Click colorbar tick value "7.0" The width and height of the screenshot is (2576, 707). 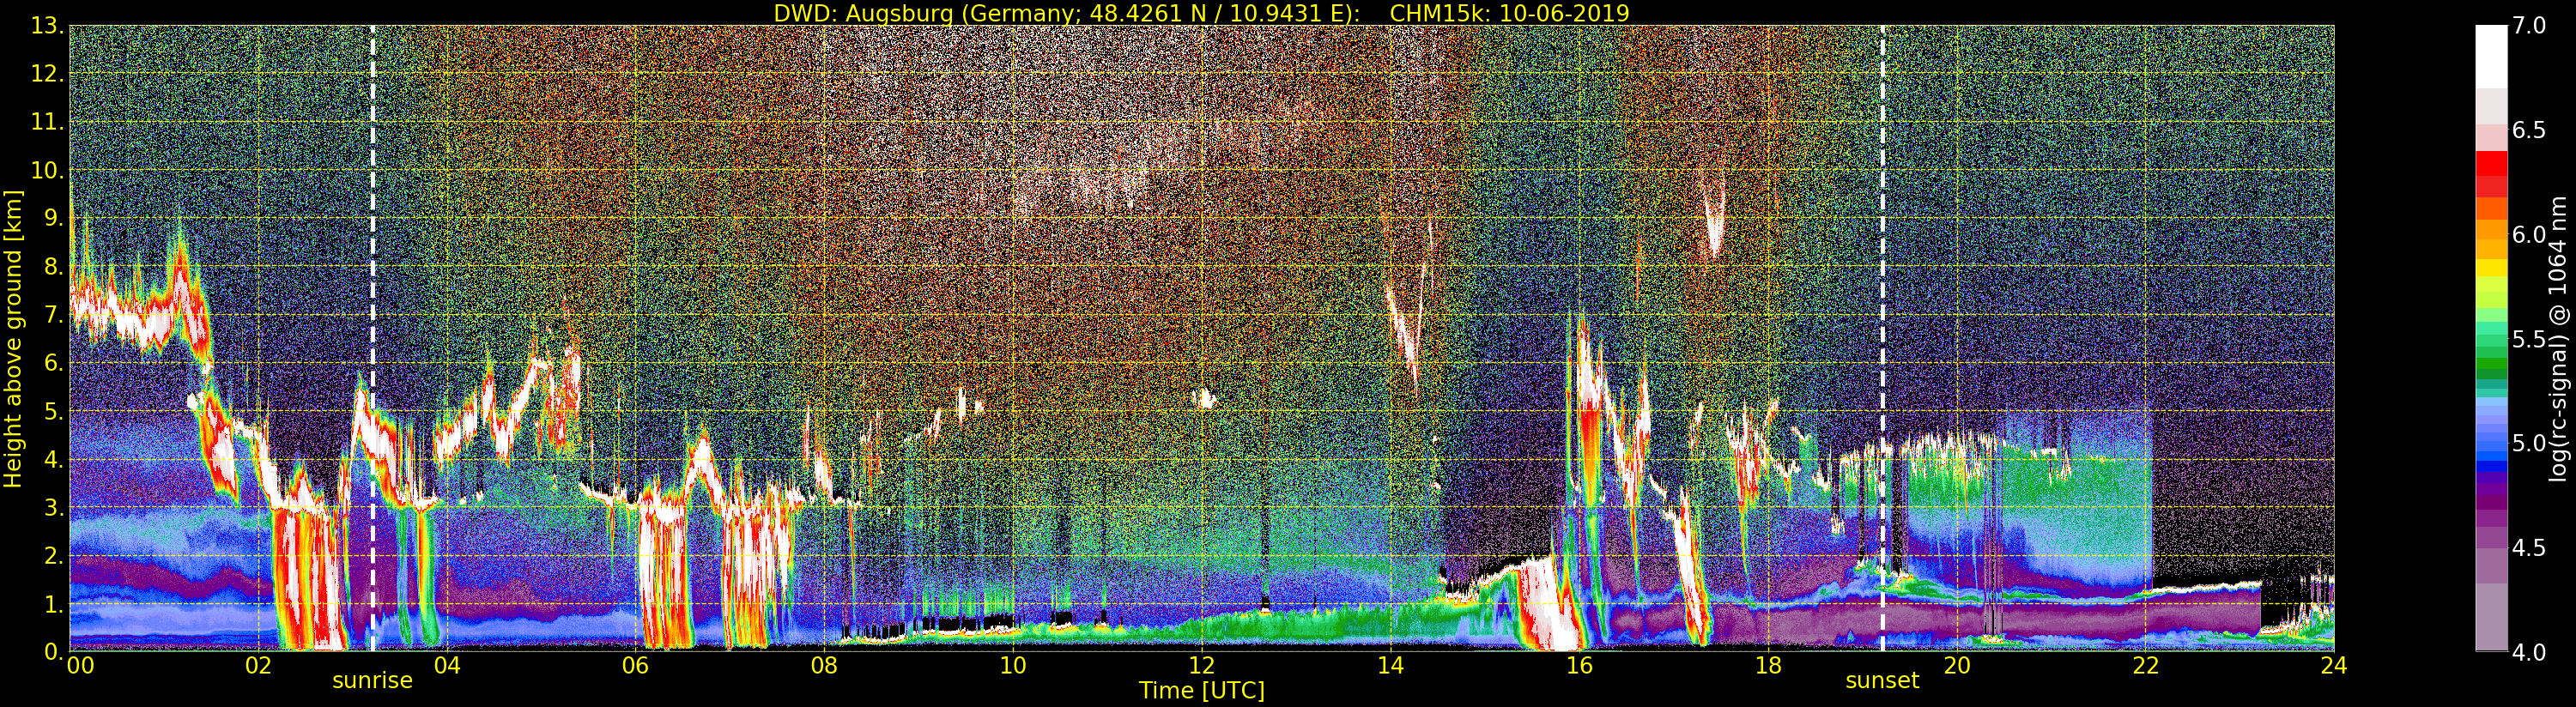2529,26
